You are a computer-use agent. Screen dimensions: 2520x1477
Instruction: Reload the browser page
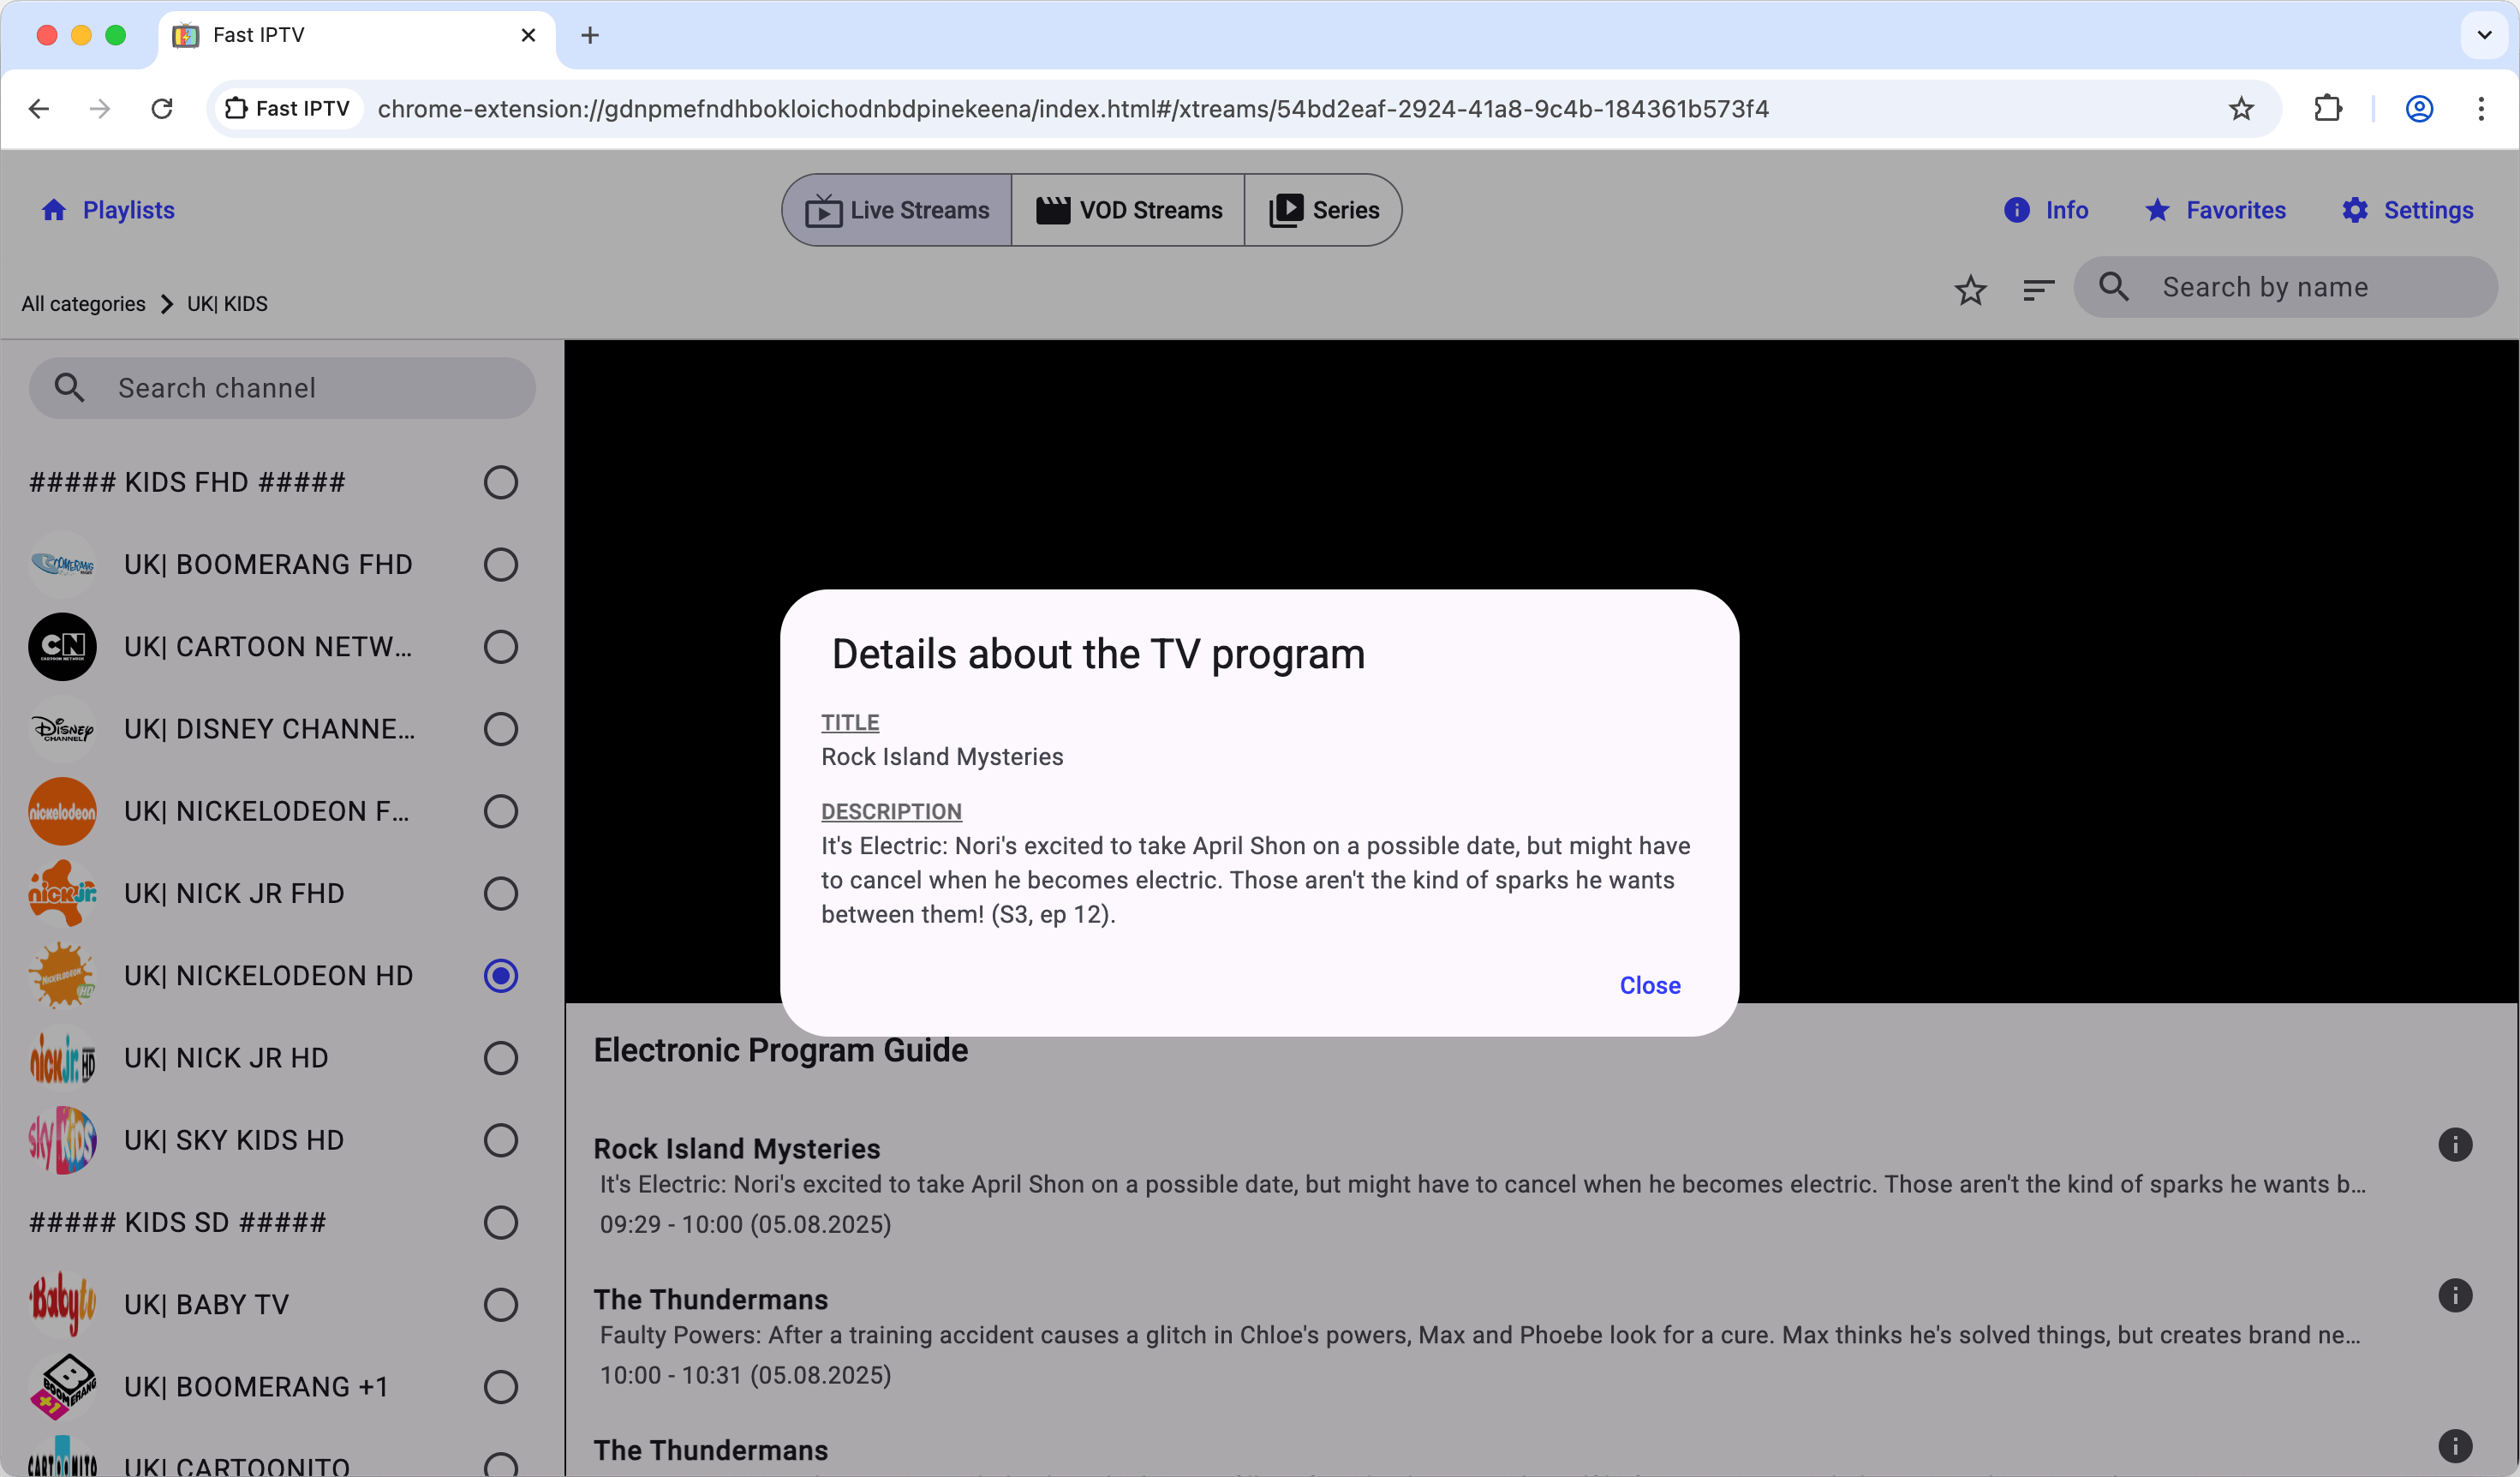pos(162,108)
